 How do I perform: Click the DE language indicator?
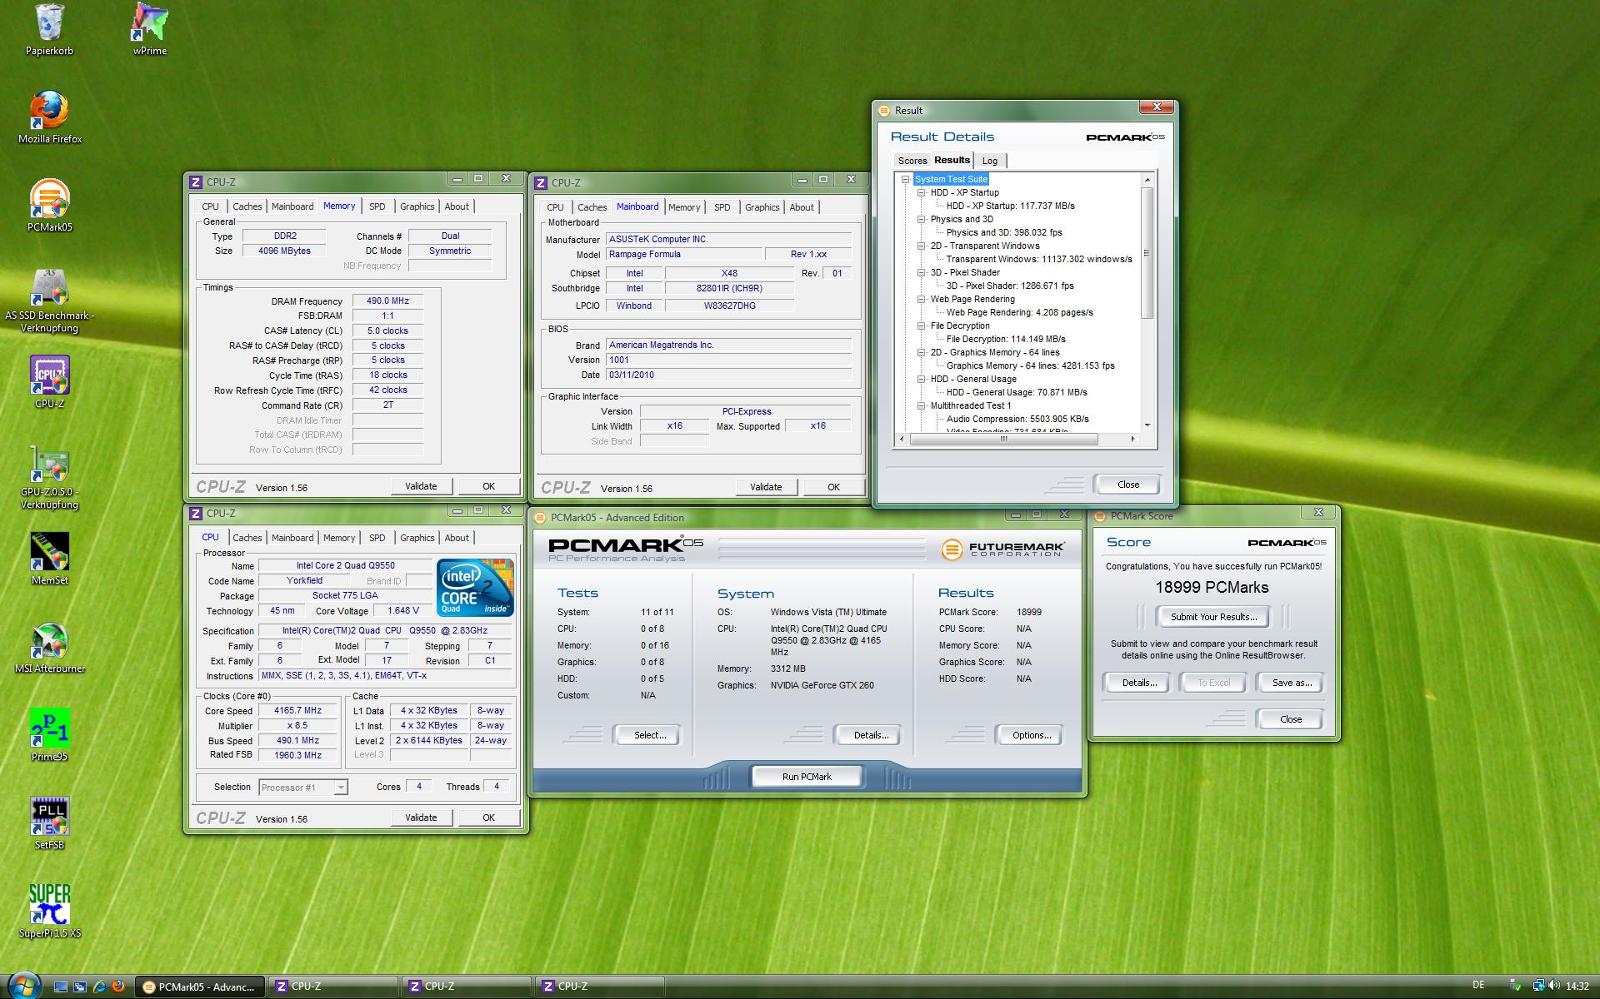1478,986
